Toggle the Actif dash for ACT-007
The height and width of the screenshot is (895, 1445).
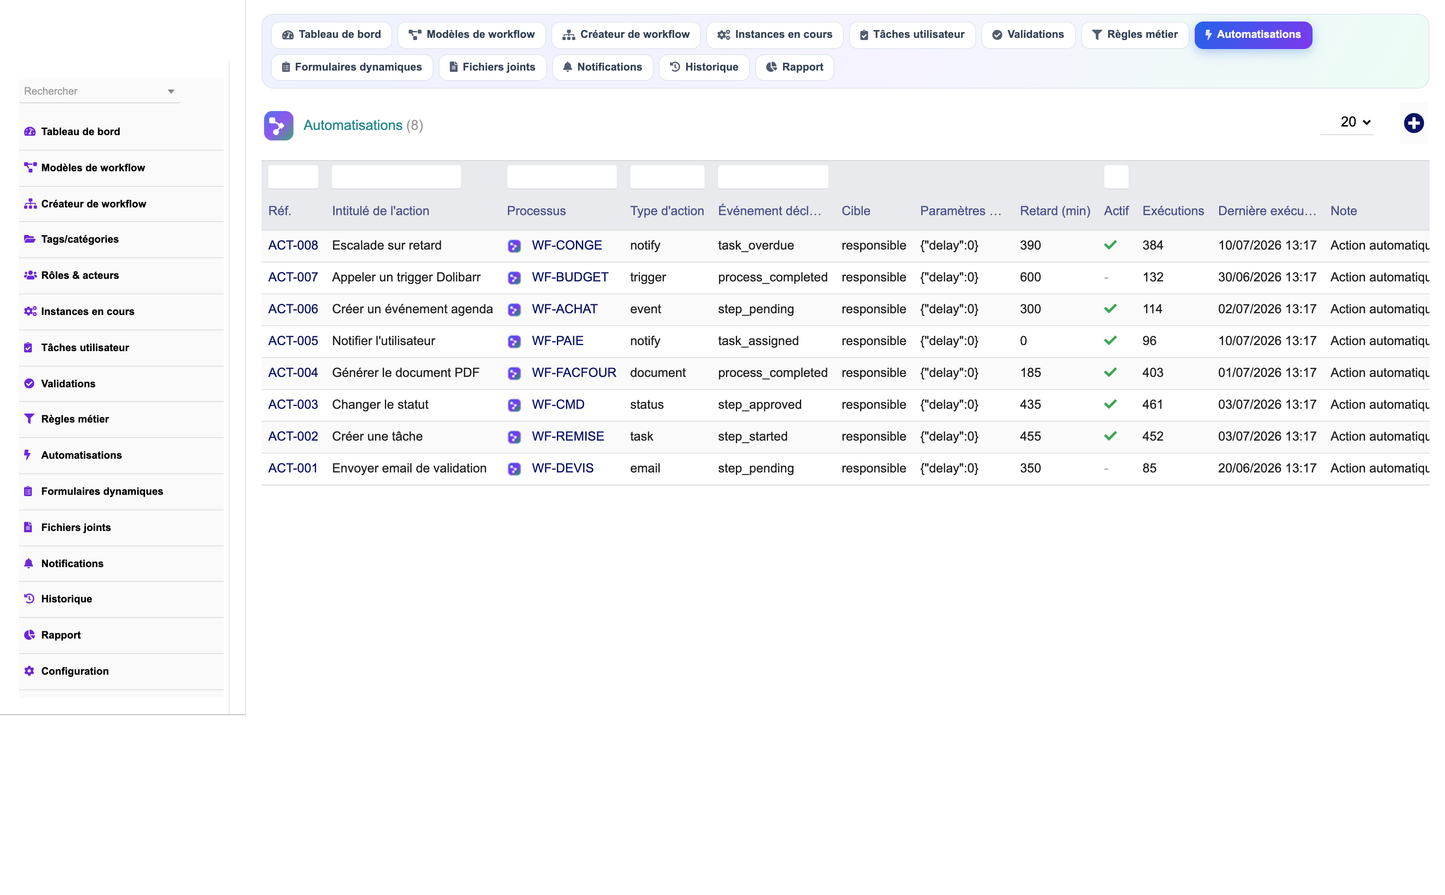[1106, 277]
